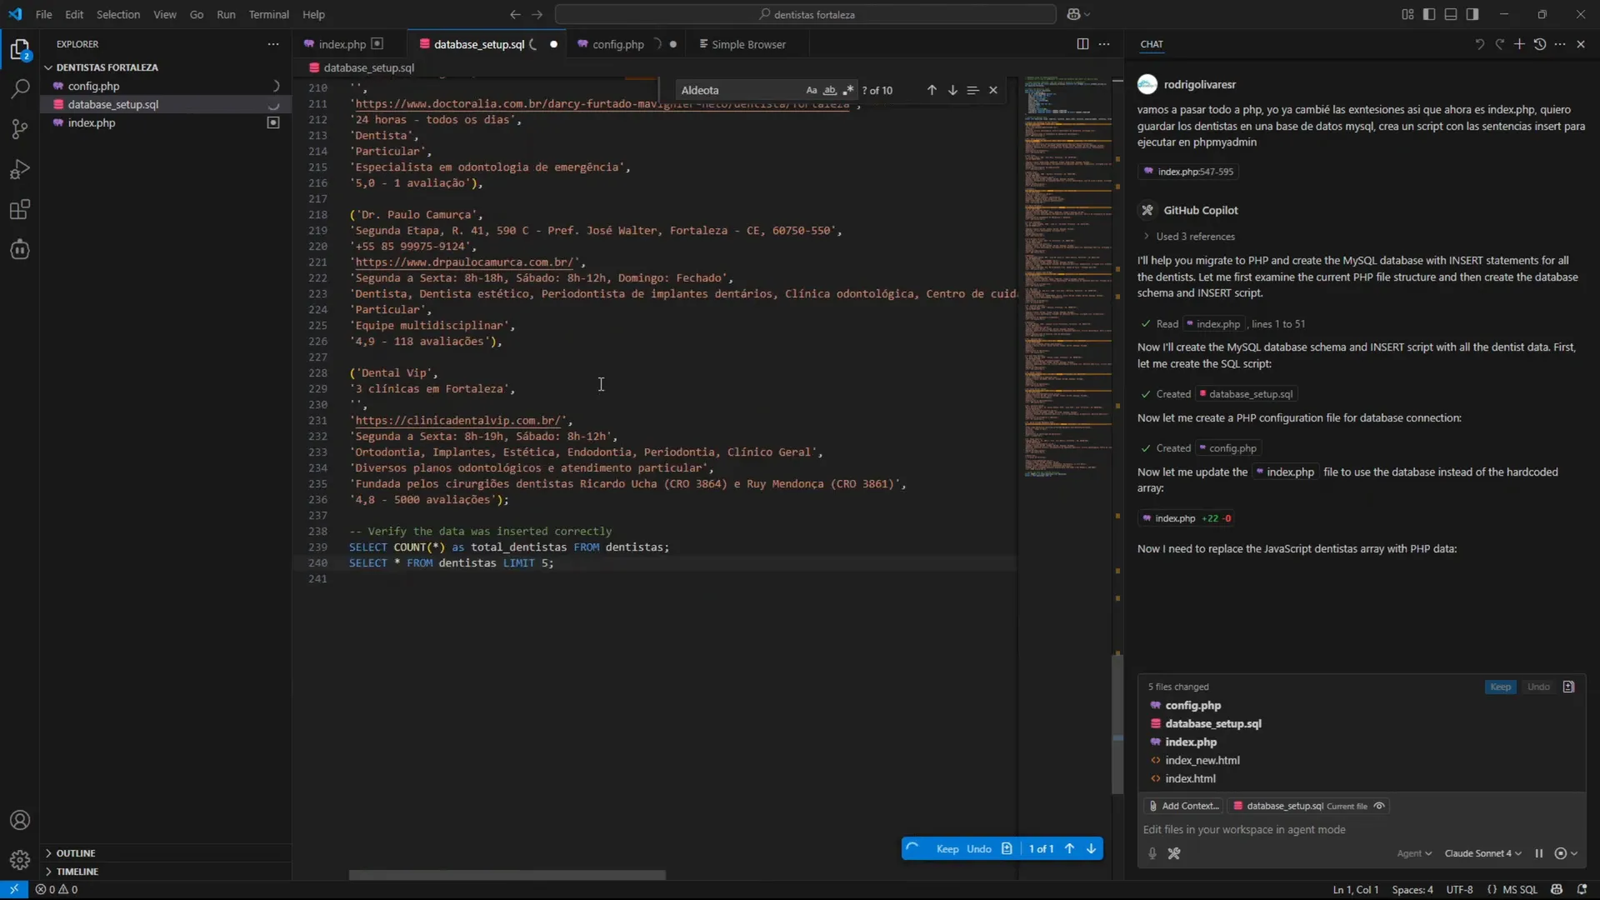Toggle regex search in Find widget
The width and height of the screenshot is (1600, 900).
pos(849,90)
